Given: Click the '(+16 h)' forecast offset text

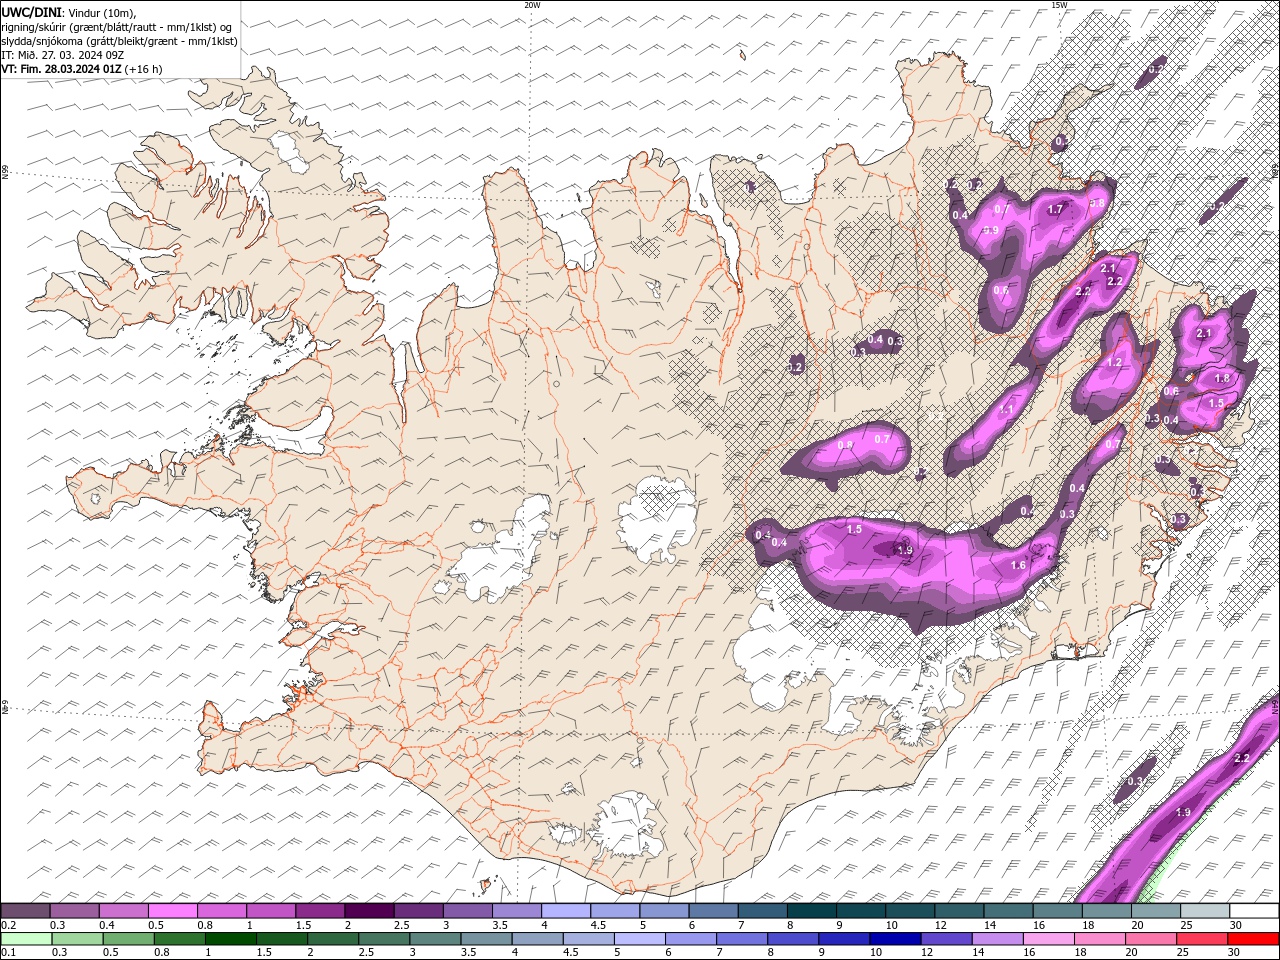Looking at the screenshot, I should pos(144,69).
